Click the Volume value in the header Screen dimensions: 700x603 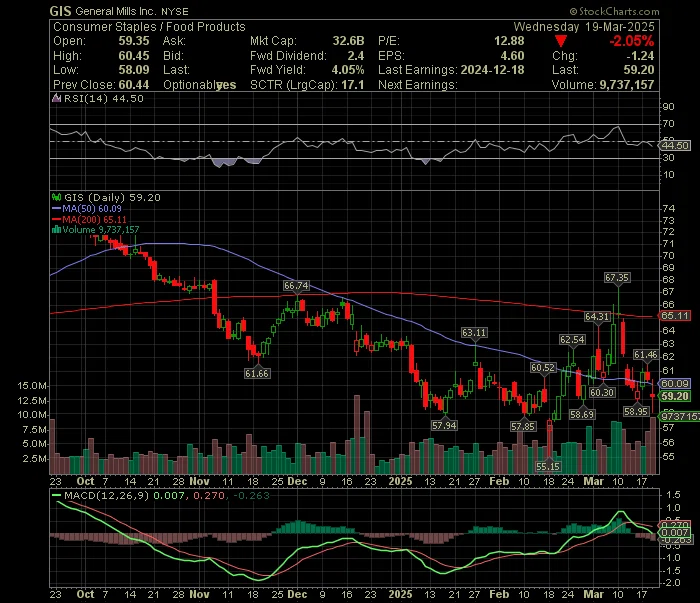pos(627,85)
